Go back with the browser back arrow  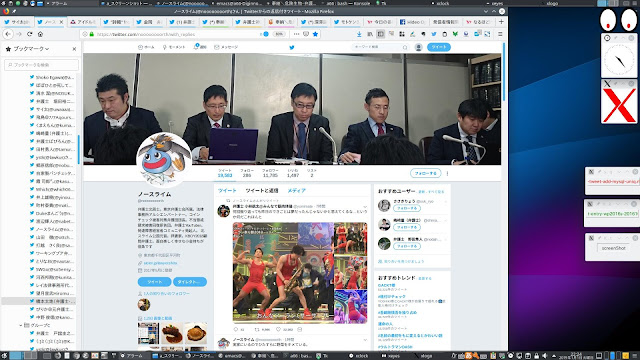pos(8,34)
